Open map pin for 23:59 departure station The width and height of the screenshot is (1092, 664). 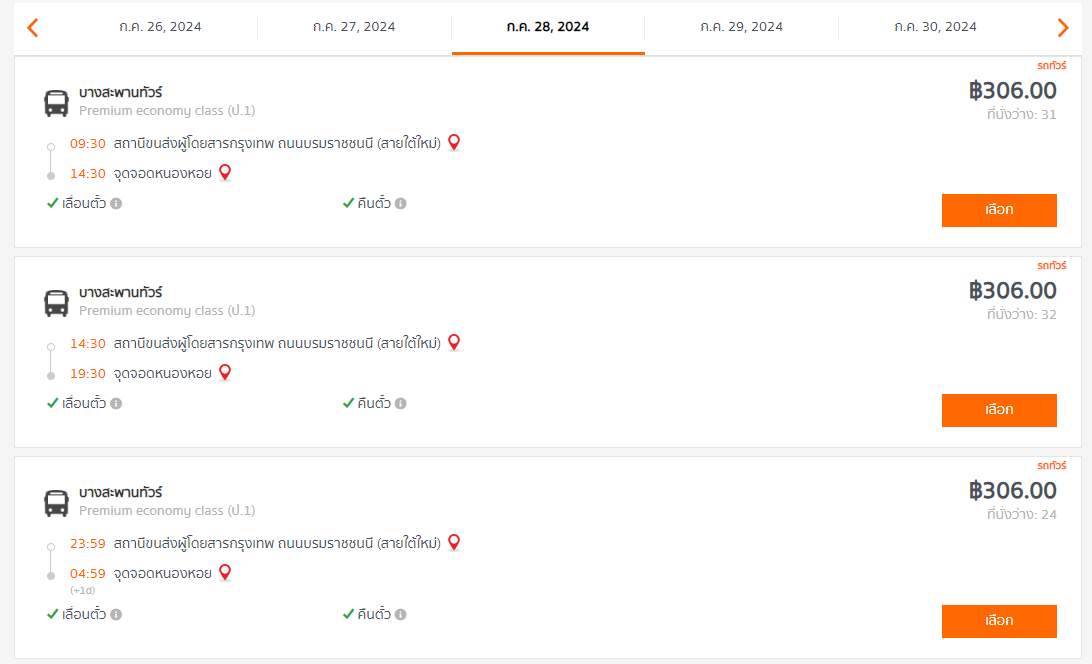click(x=454, y=543)
